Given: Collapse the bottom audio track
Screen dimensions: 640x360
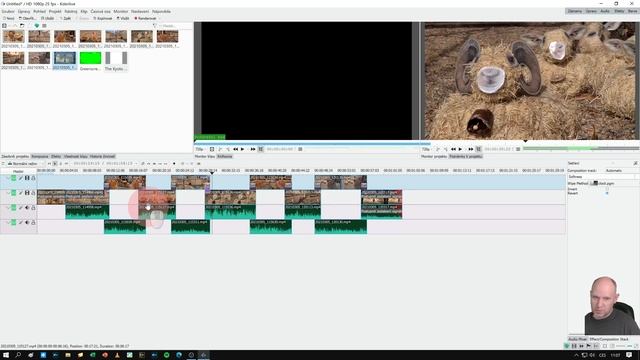Looking at the screenshot, I should point(8,222).
